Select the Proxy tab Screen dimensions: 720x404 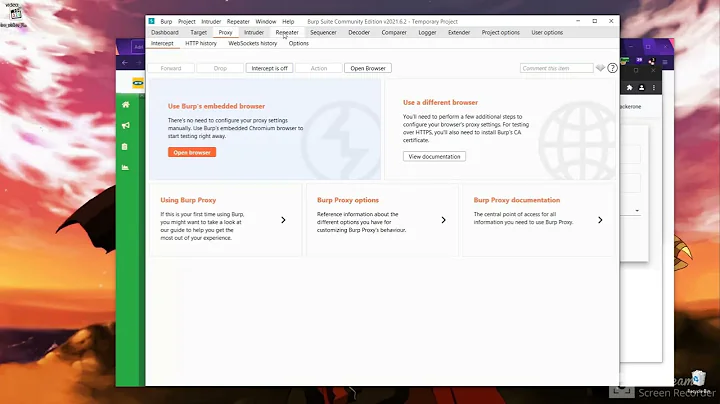coord(225,33)
